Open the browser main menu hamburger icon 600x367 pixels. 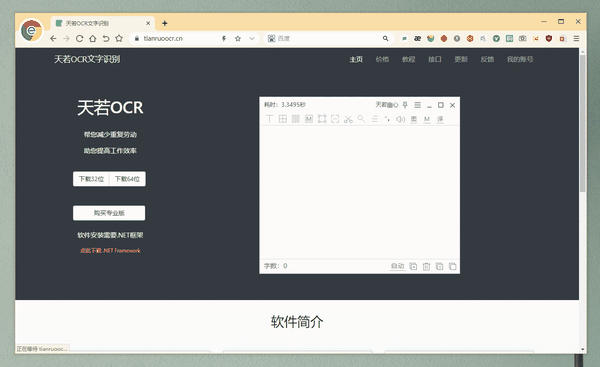576,39
